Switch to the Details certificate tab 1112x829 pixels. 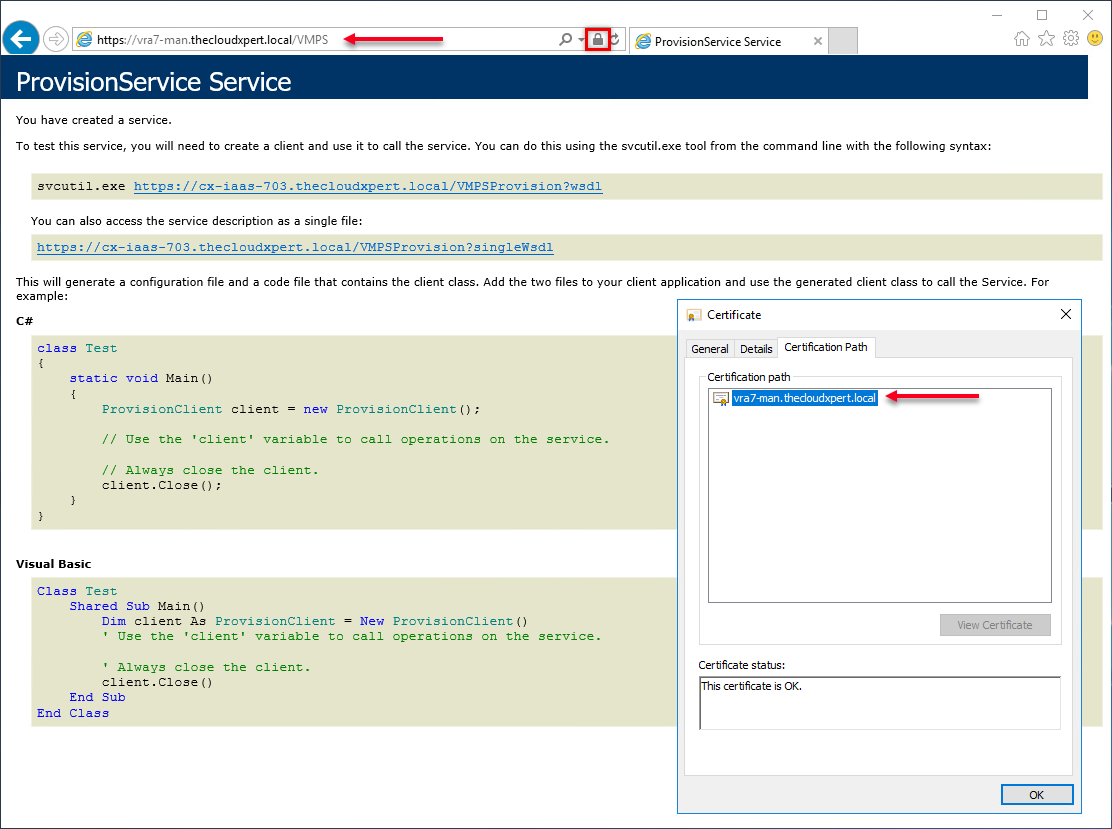point(756,348)
